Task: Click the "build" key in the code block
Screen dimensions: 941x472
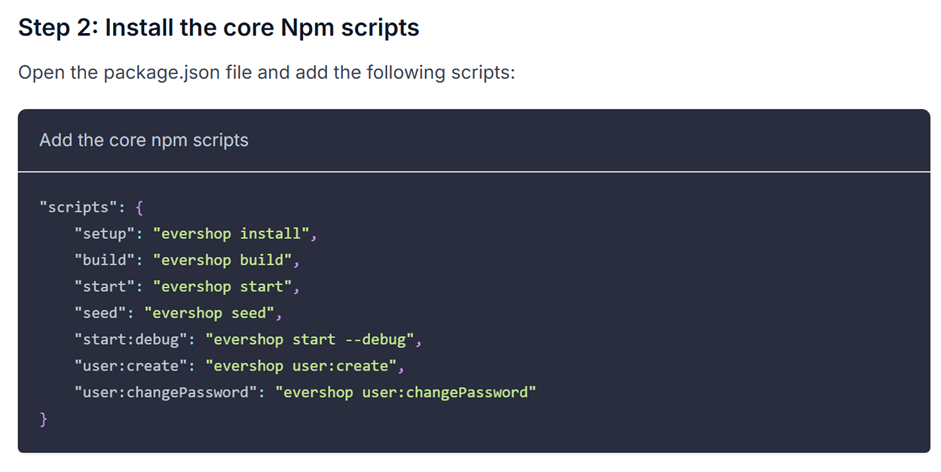Action: pos(104,260)
